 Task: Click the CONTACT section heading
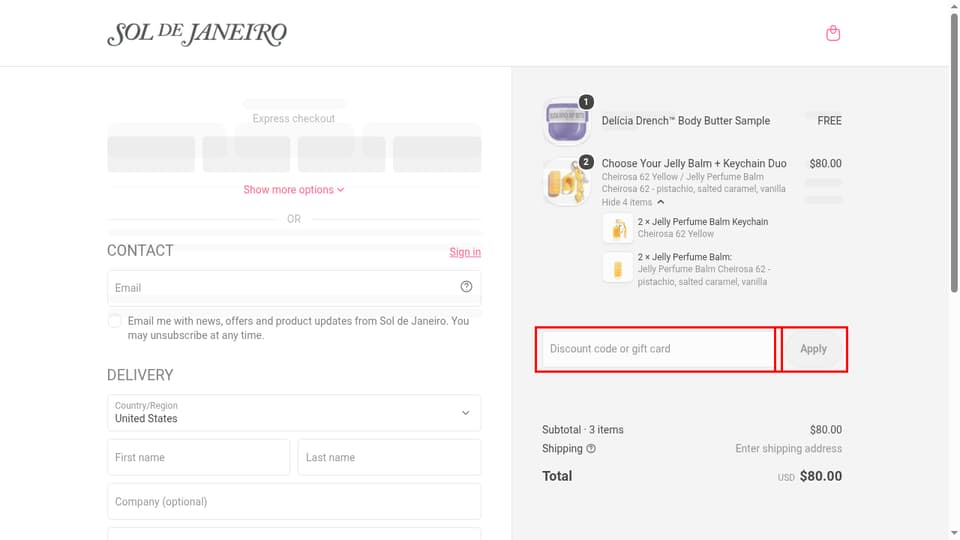pos(140,251)
